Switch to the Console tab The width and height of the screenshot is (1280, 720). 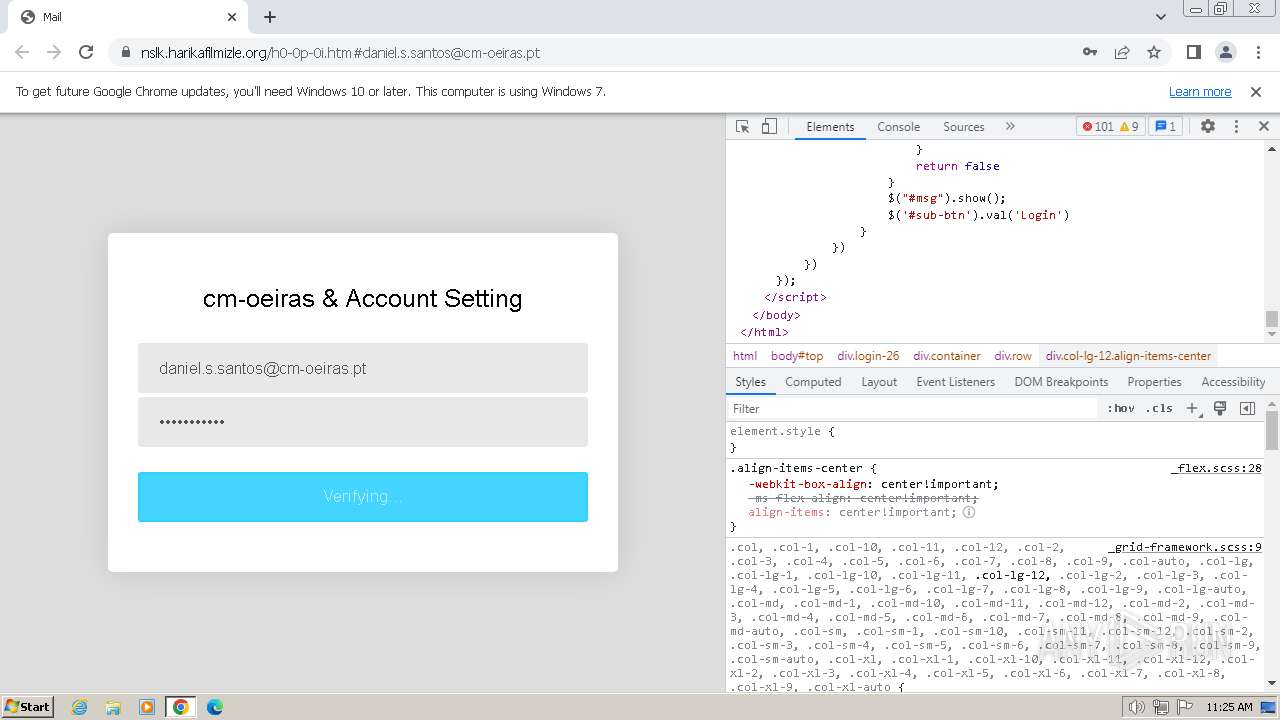coord(898,127)
